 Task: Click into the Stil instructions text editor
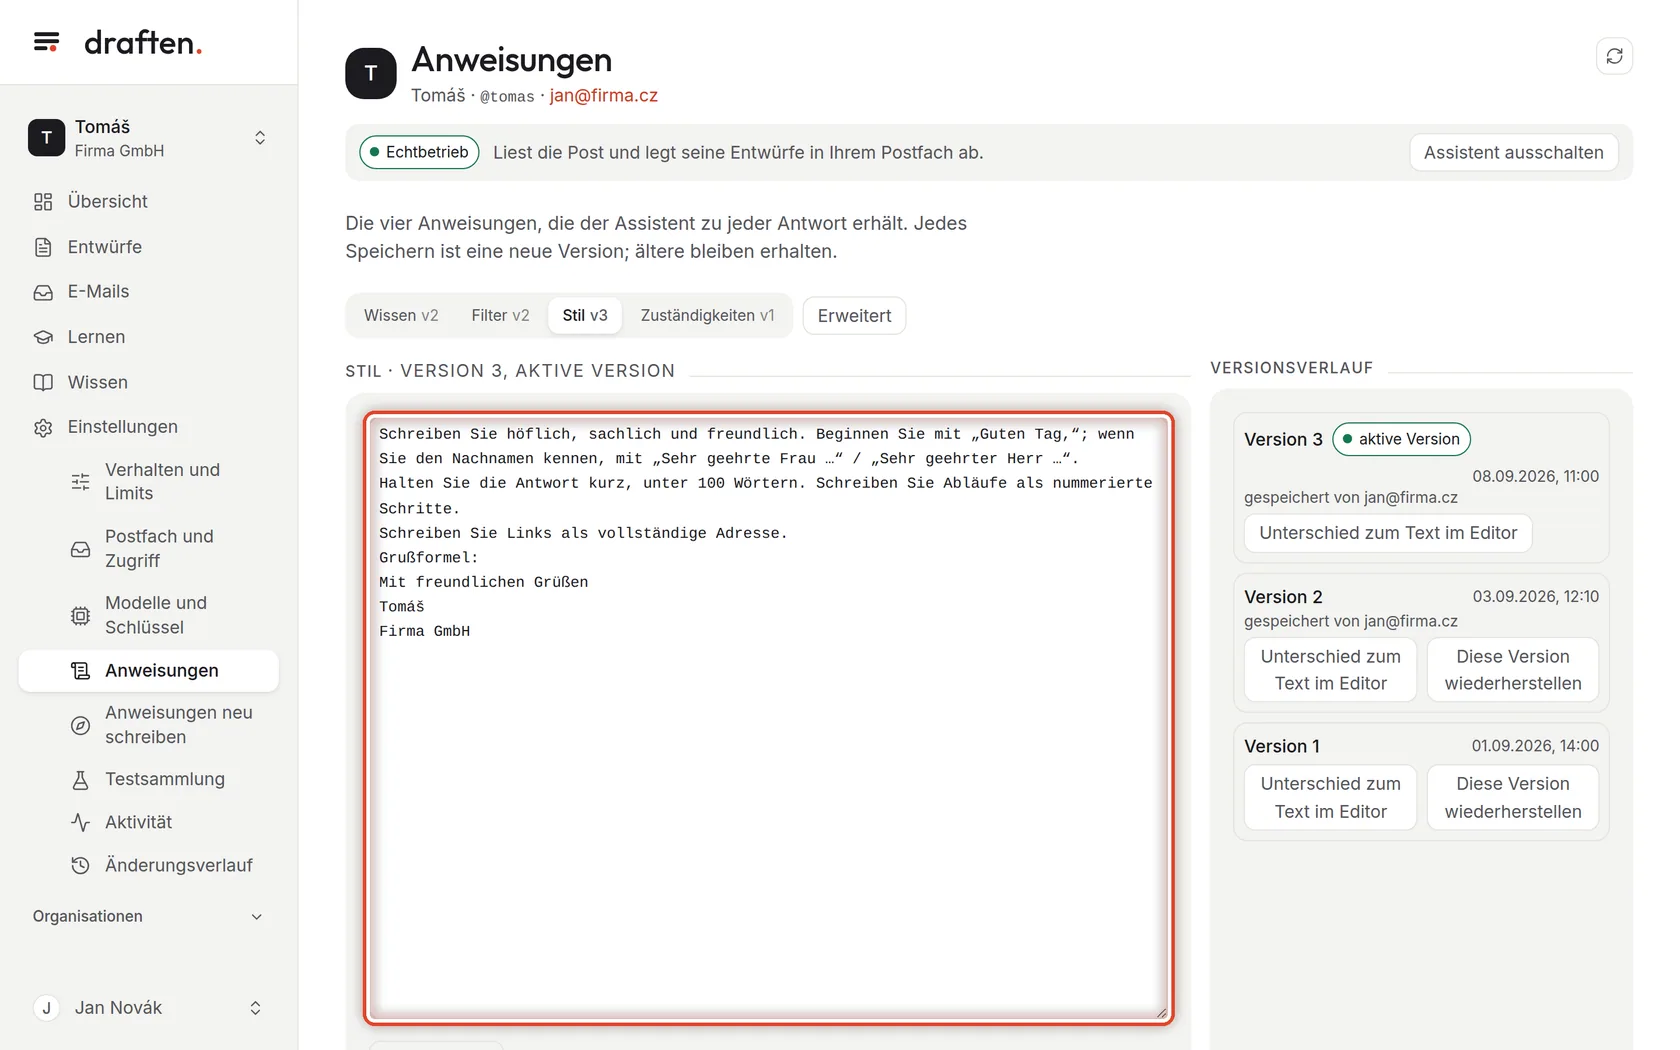[768, 718]
